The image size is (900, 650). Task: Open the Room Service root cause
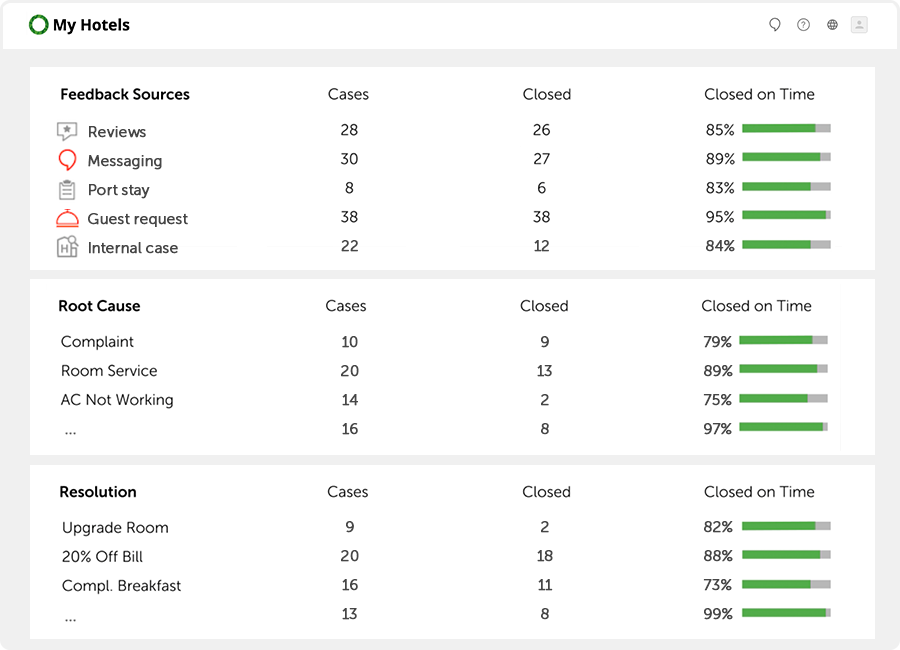[109, 371]
